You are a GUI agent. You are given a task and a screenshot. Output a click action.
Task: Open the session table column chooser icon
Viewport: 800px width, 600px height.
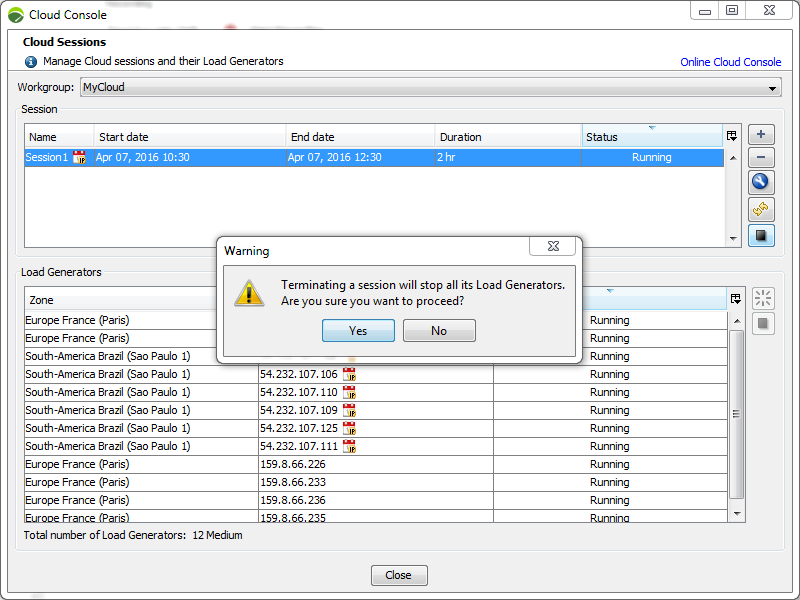pos(732,136)
